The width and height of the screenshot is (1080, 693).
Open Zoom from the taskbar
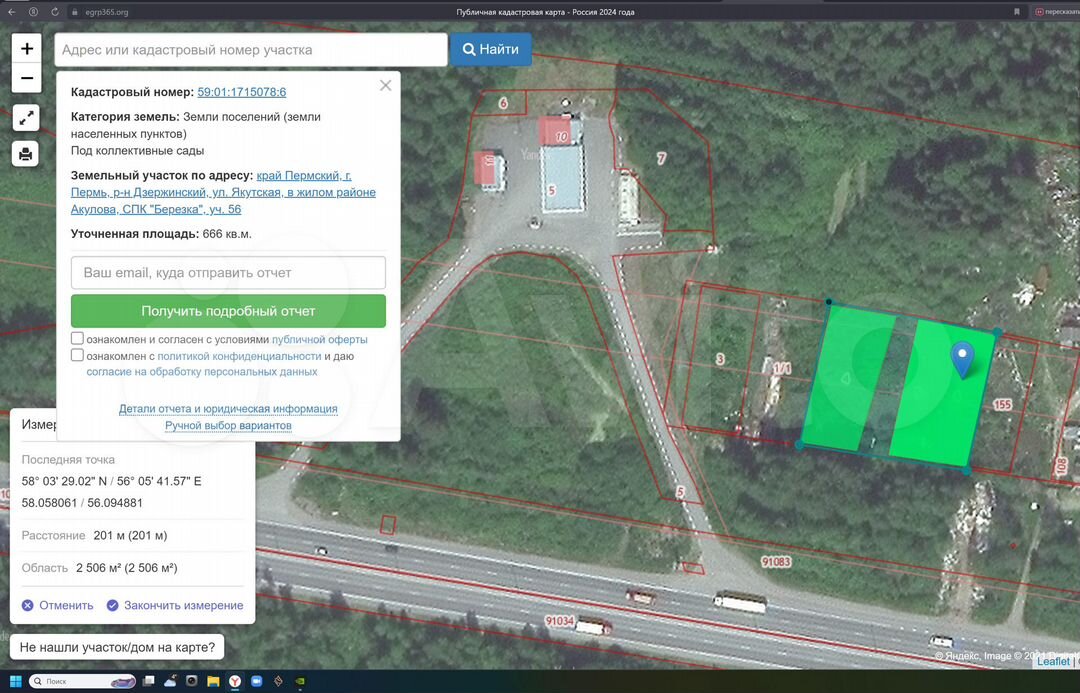256,681
